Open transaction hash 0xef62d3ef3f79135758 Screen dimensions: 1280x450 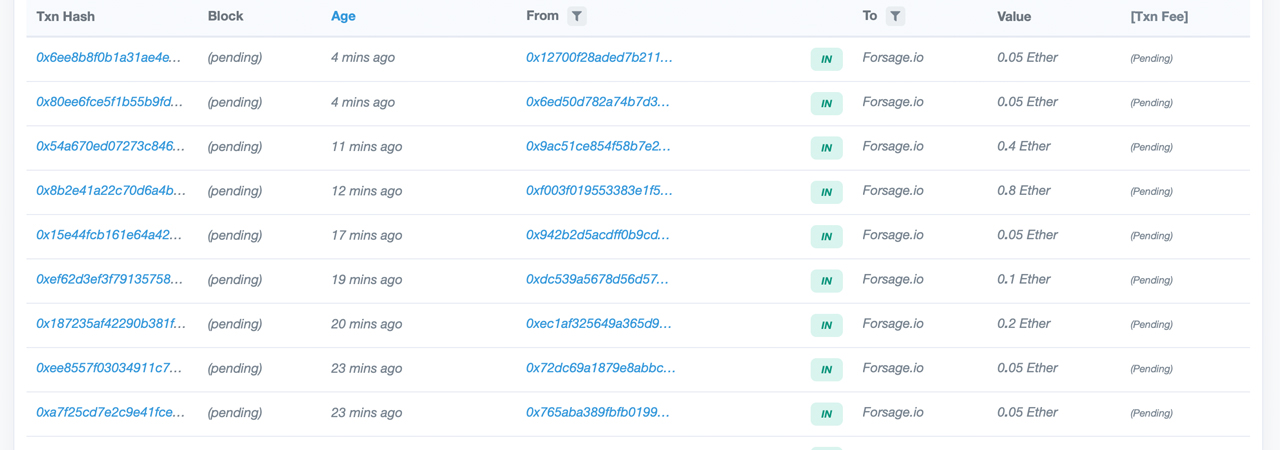[x=109, y=279]
